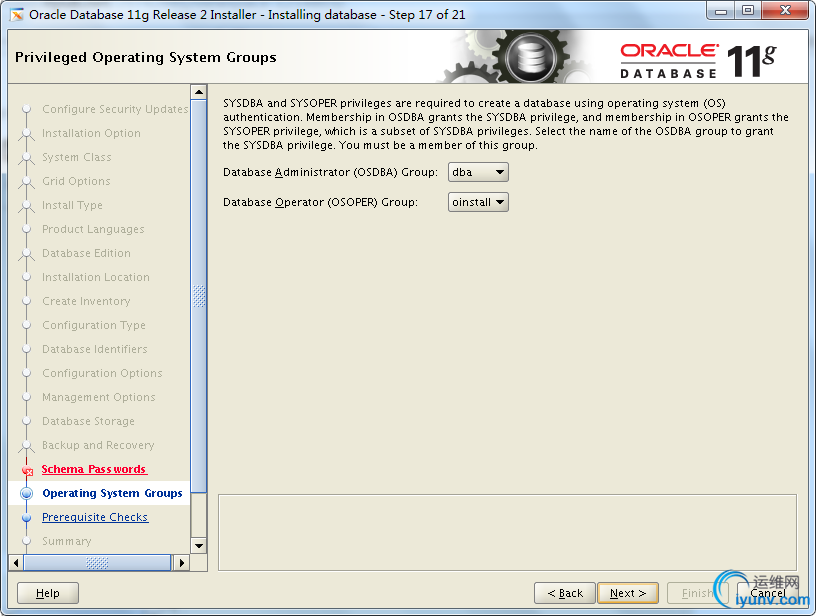The width and height of the screenshot is (816, 616).
Task: Click the Prerequisite Checks step bullet icon
Action: (27, 518)
